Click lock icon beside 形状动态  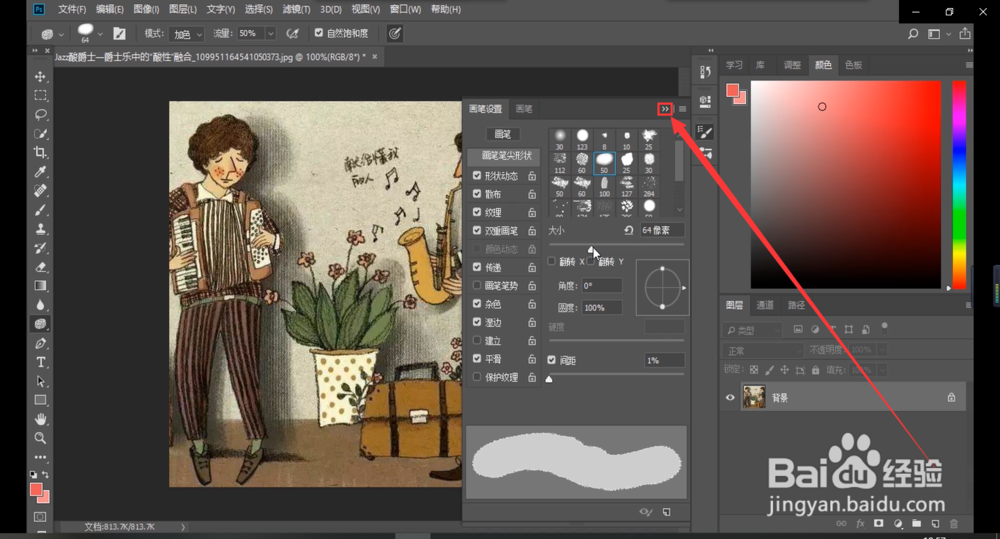[x=532, y=176]
